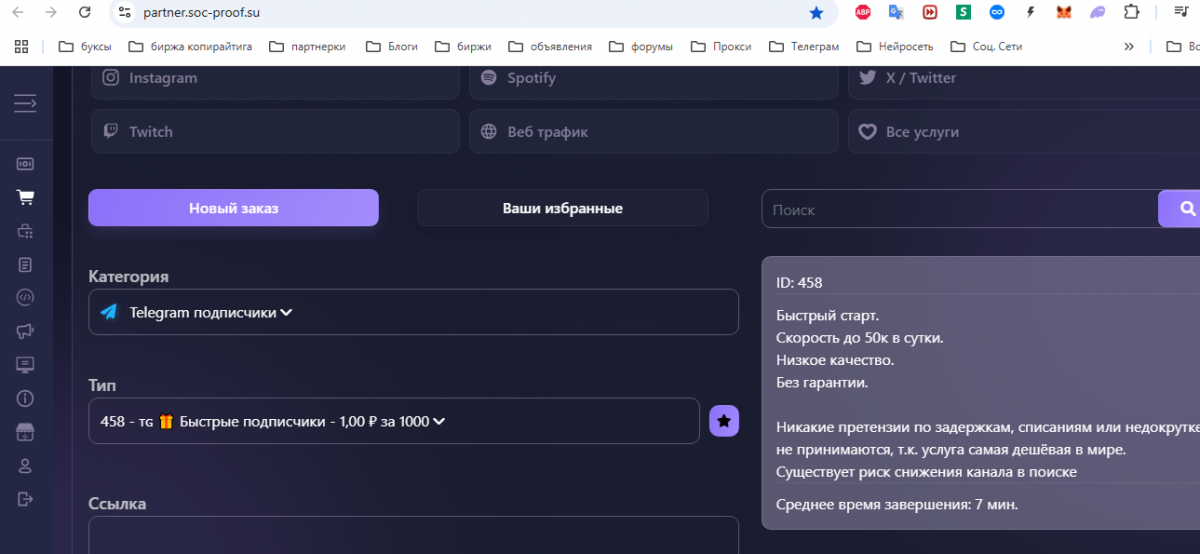Click the Скорость до 50к в сутки line
Viewport: 1200px width, 554px height.
(860, 338)
